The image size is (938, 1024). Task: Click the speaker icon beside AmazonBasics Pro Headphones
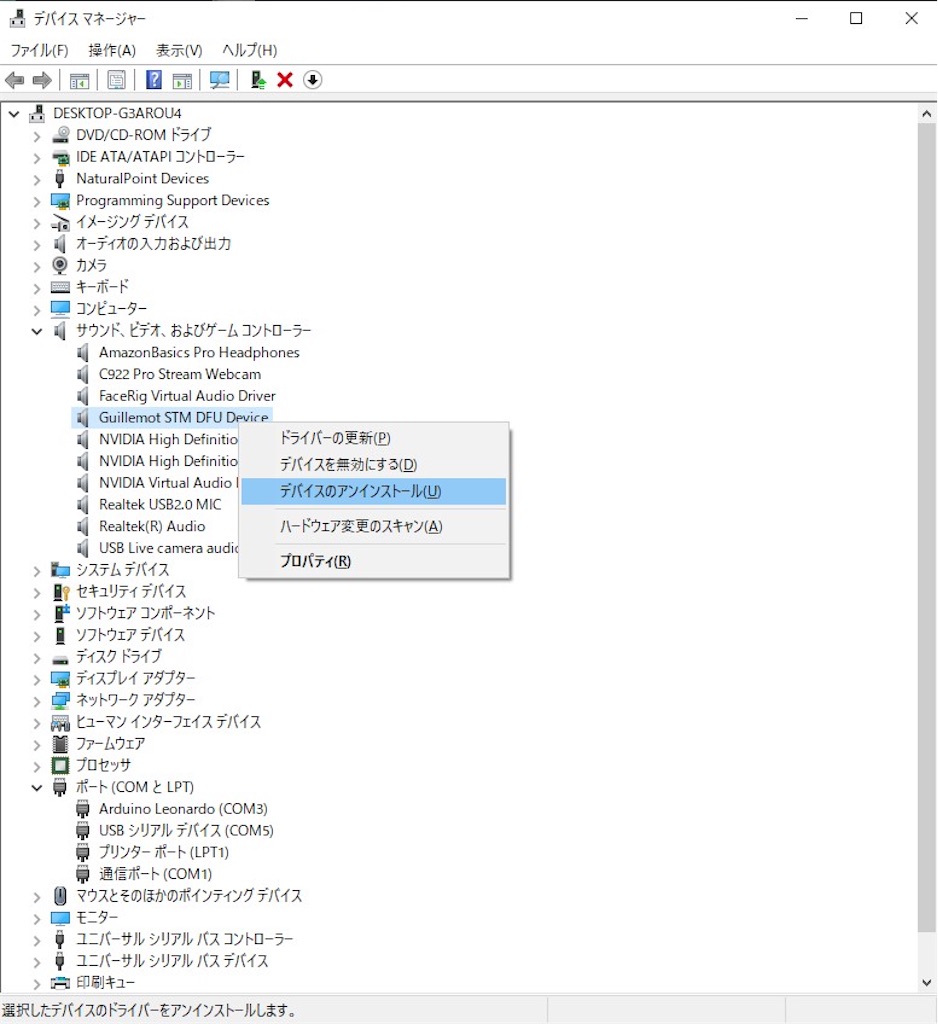[83, 353]
